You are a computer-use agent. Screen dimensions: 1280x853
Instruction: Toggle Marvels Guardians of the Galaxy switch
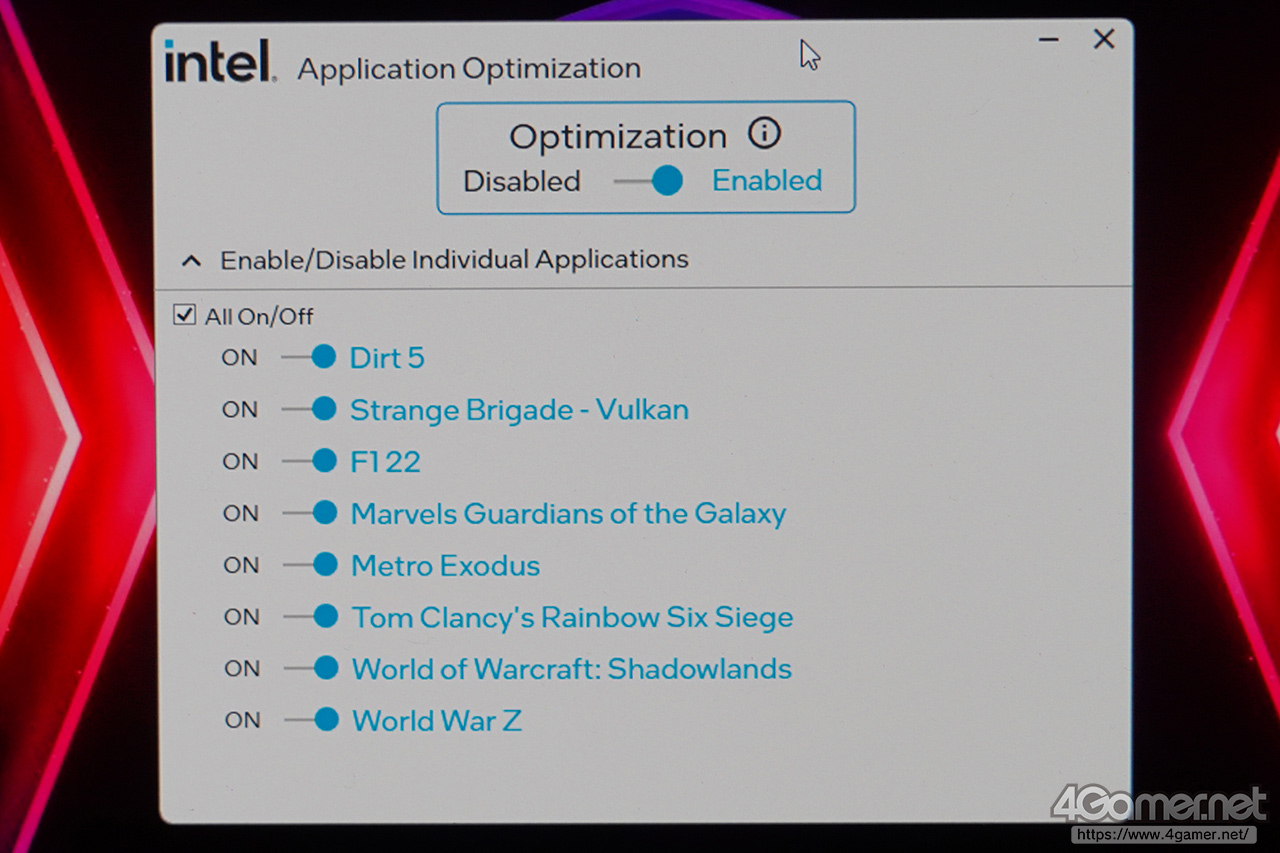point(311,513)
